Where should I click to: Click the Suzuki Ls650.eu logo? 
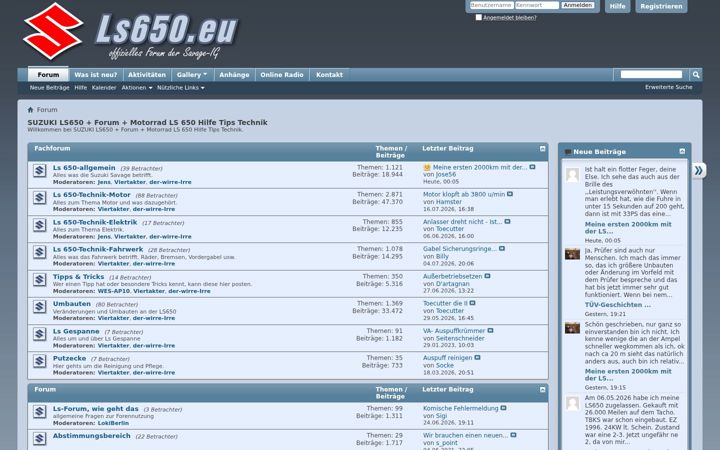point(131,32)
